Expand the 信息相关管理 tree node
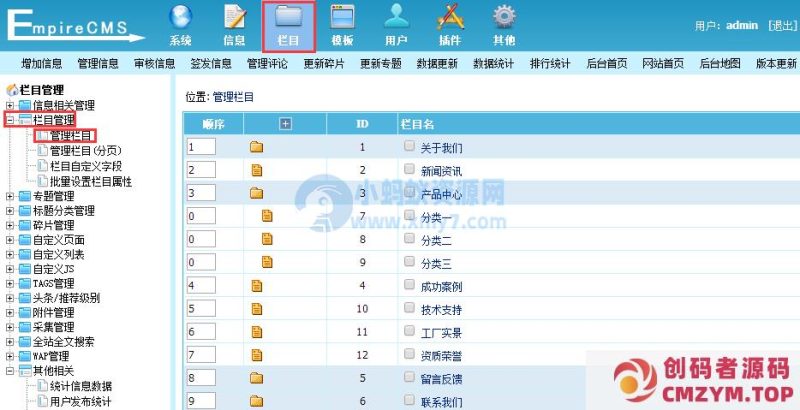 pos(10,106)
